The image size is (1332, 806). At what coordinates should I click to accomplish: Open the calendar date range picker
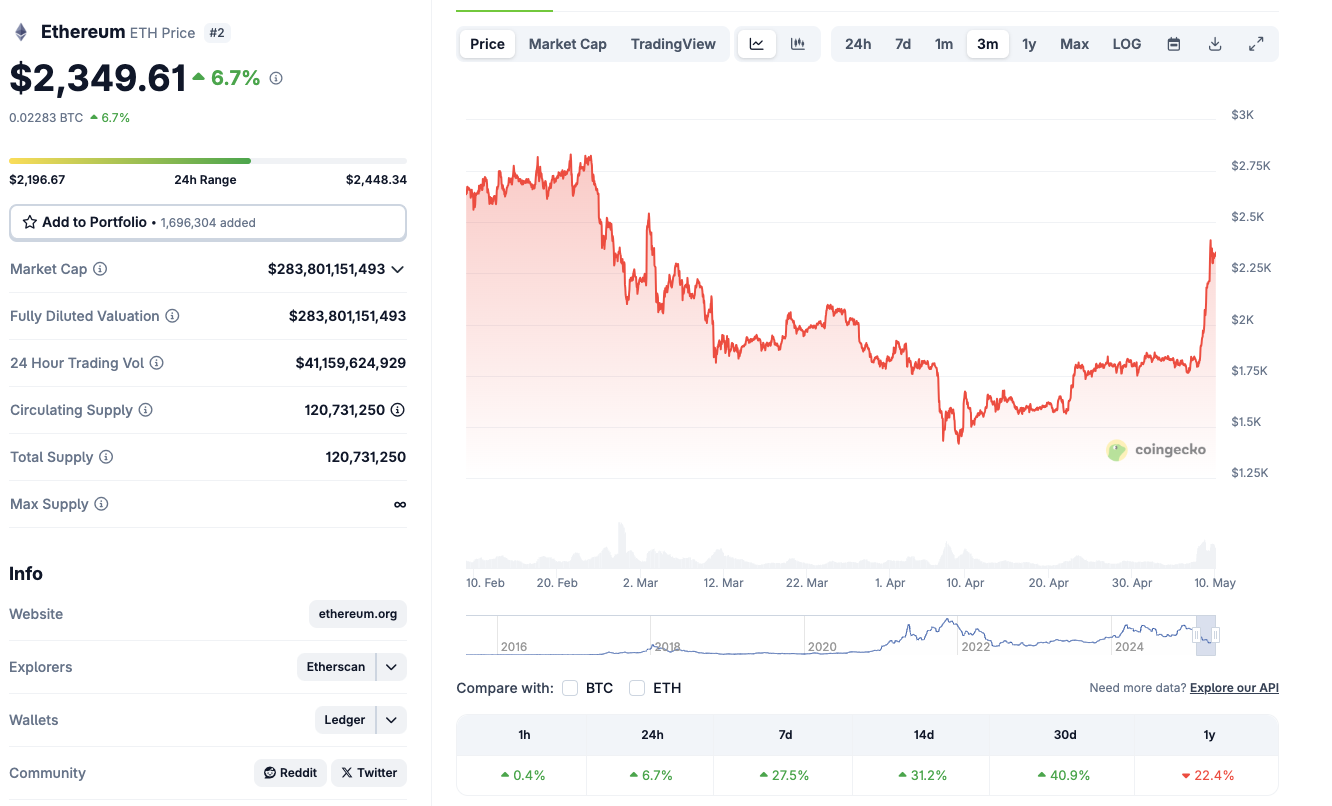pyautogui.click(x=1174, y=44)
